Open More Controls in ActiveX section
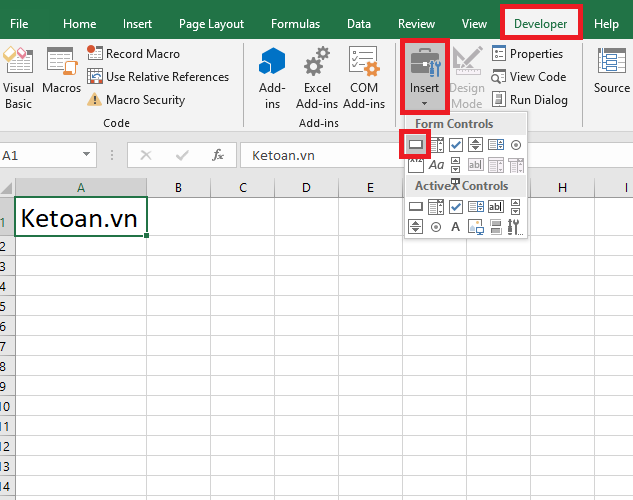Viewport: 633px width, 500px height. 516,227
